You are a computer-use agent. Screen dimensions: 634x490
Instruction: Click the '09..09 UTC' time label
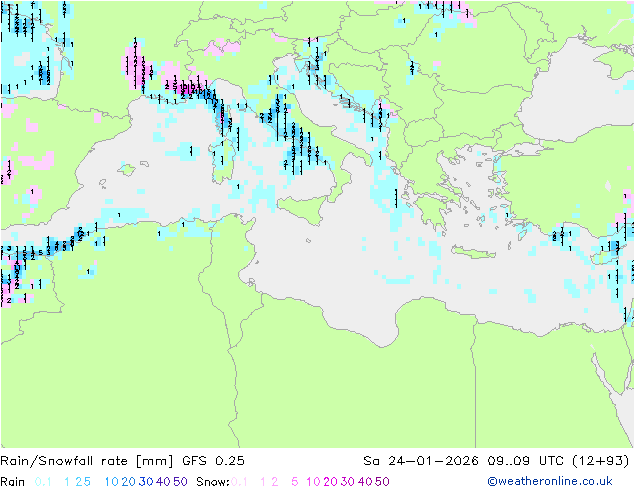[525, 461]
